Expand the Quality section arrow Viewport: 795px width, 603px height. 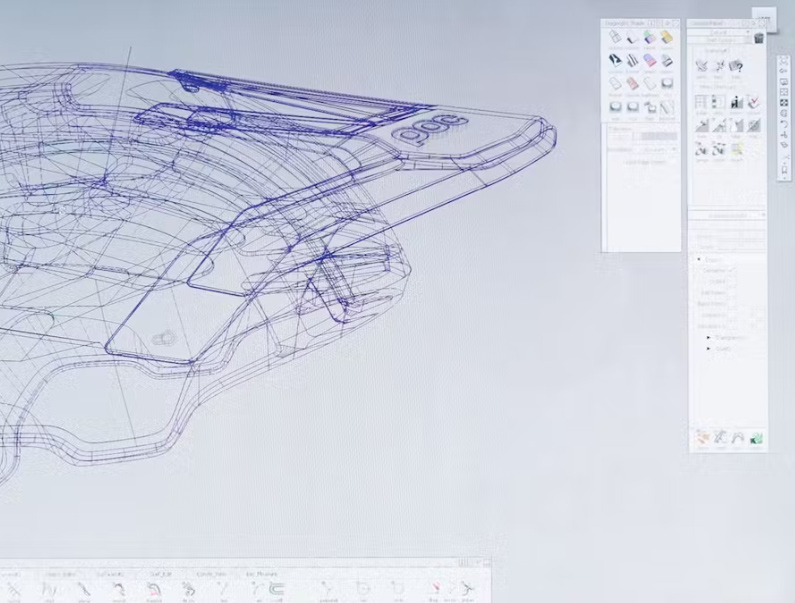(709, 349)
